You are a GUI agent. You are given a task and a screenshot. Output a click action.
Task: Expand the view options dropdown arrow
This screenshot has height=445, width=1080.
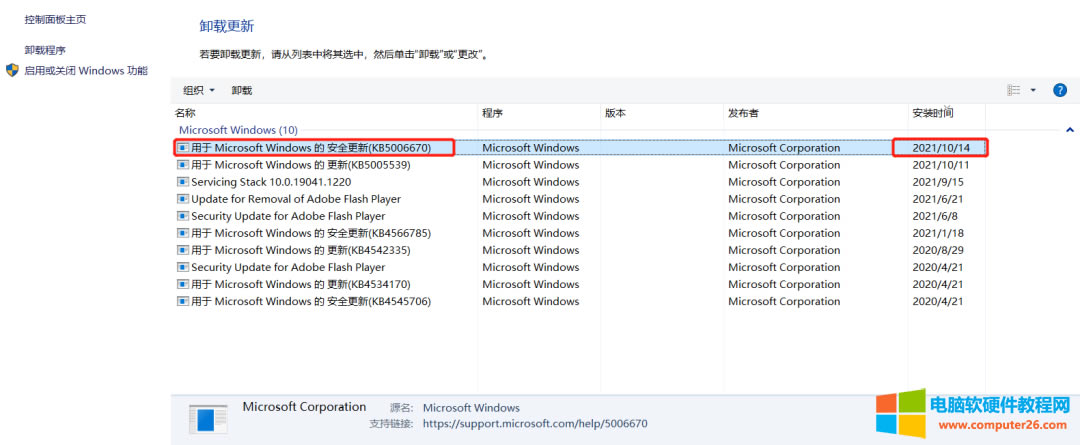pos(1033,90)
